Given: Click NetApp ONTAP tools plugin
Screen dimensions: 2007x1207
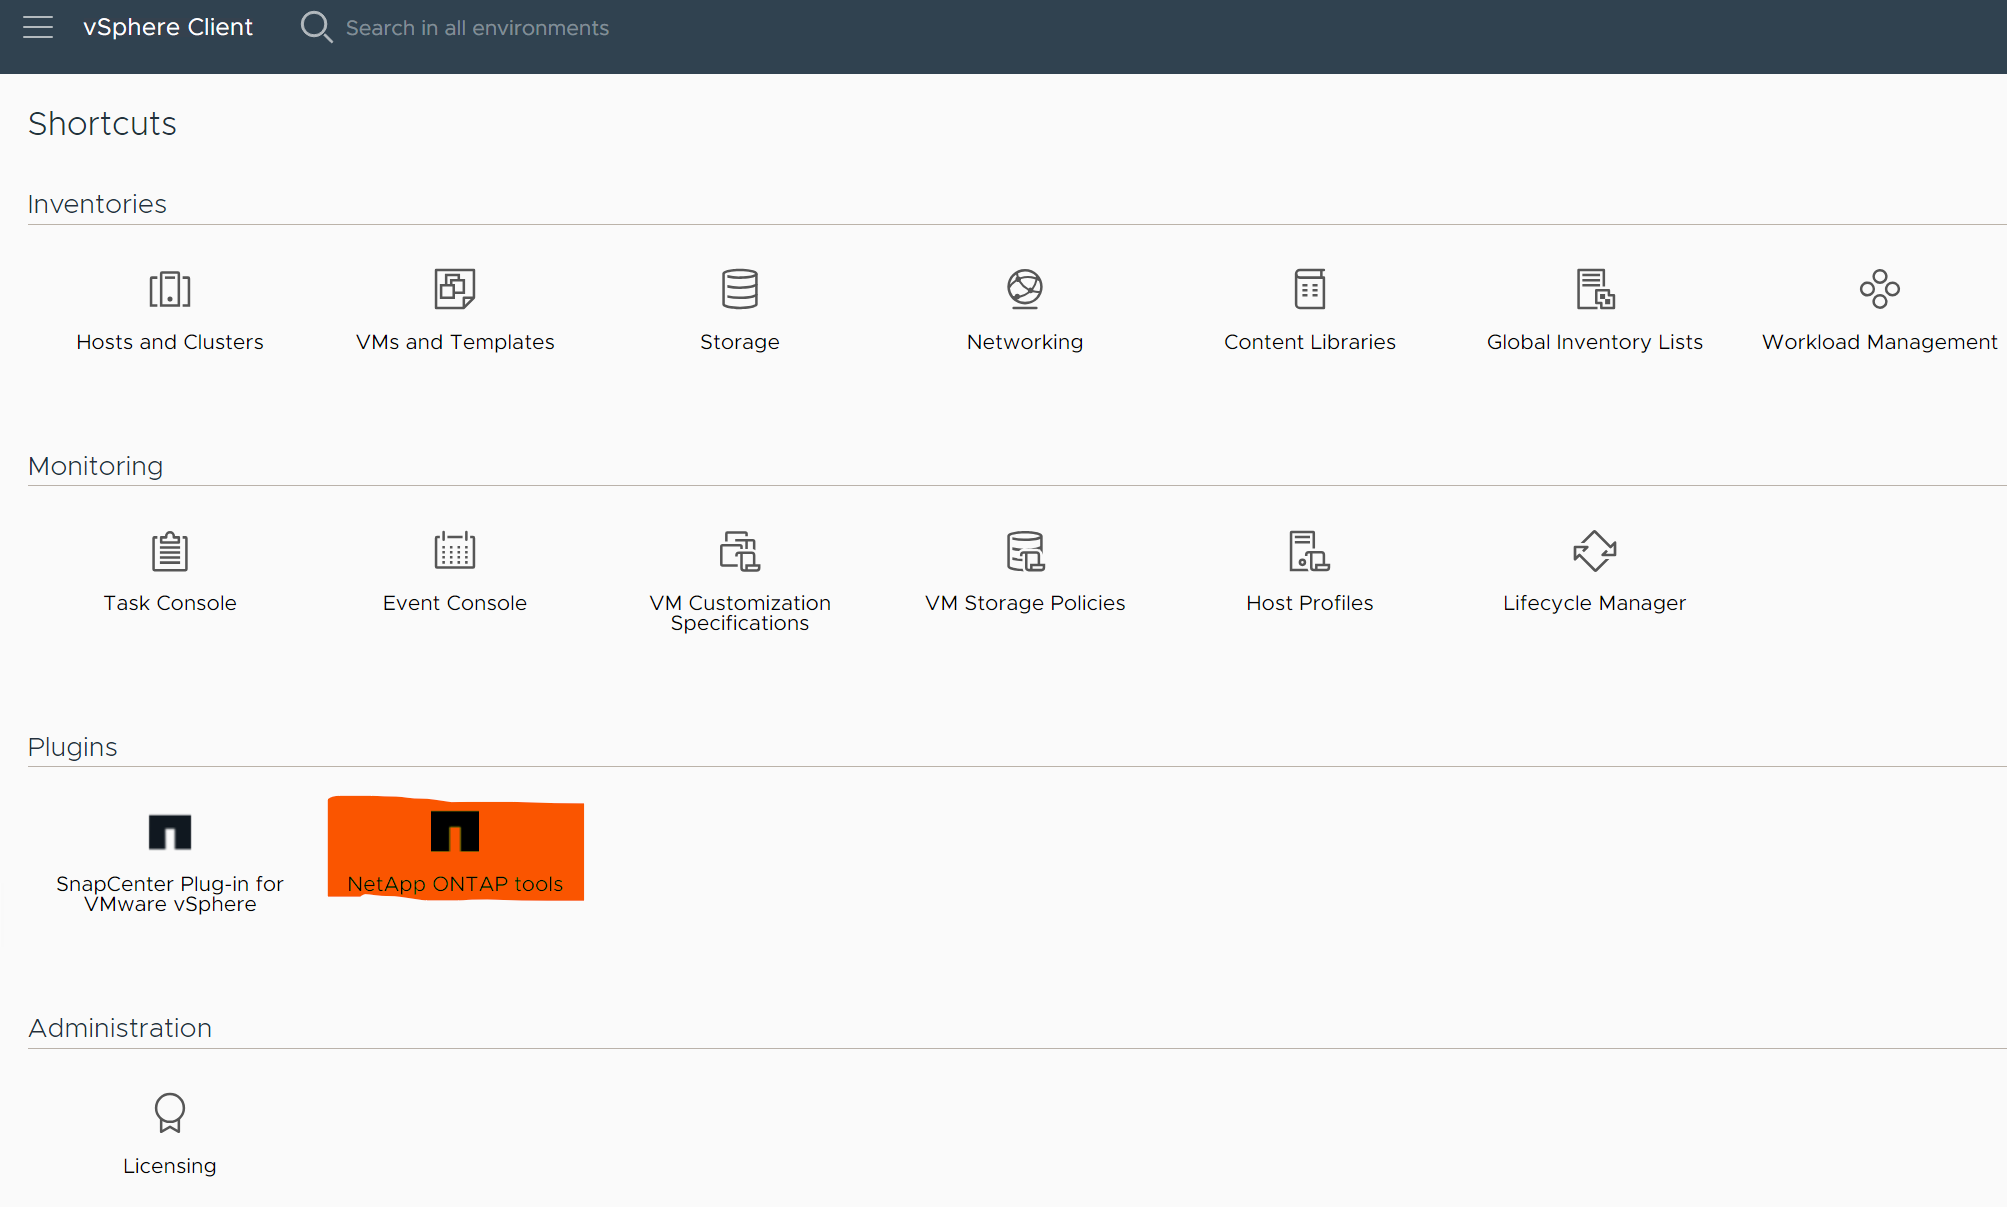Looking at the screenshot, I should tap(456, 846).
